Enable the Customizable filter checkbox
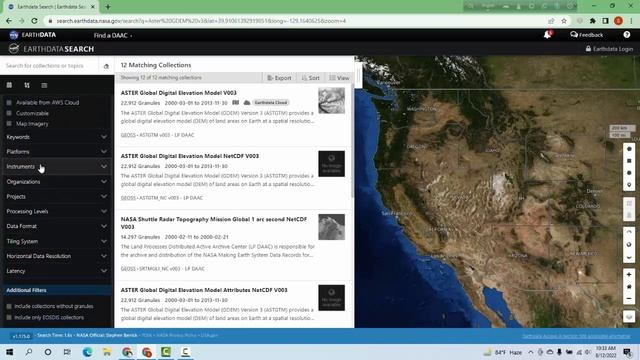640x360 pixels. [9, 113]
